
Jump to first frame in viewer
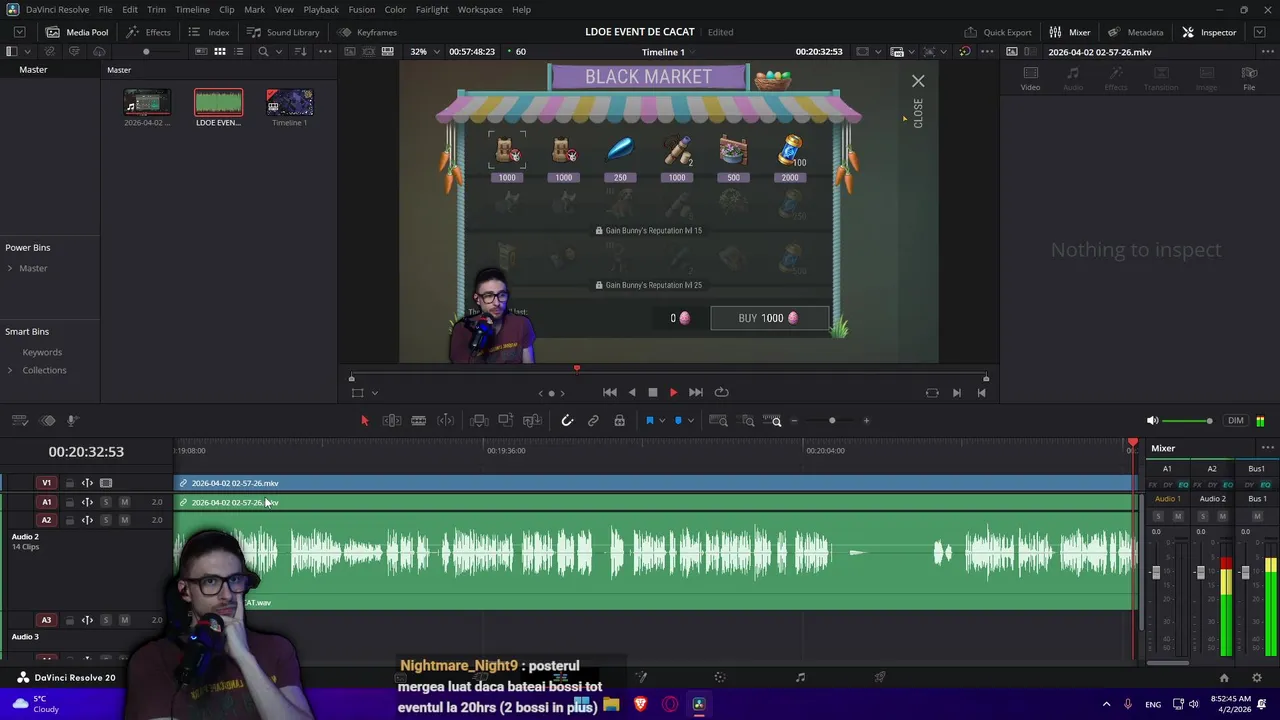point(609,393)
